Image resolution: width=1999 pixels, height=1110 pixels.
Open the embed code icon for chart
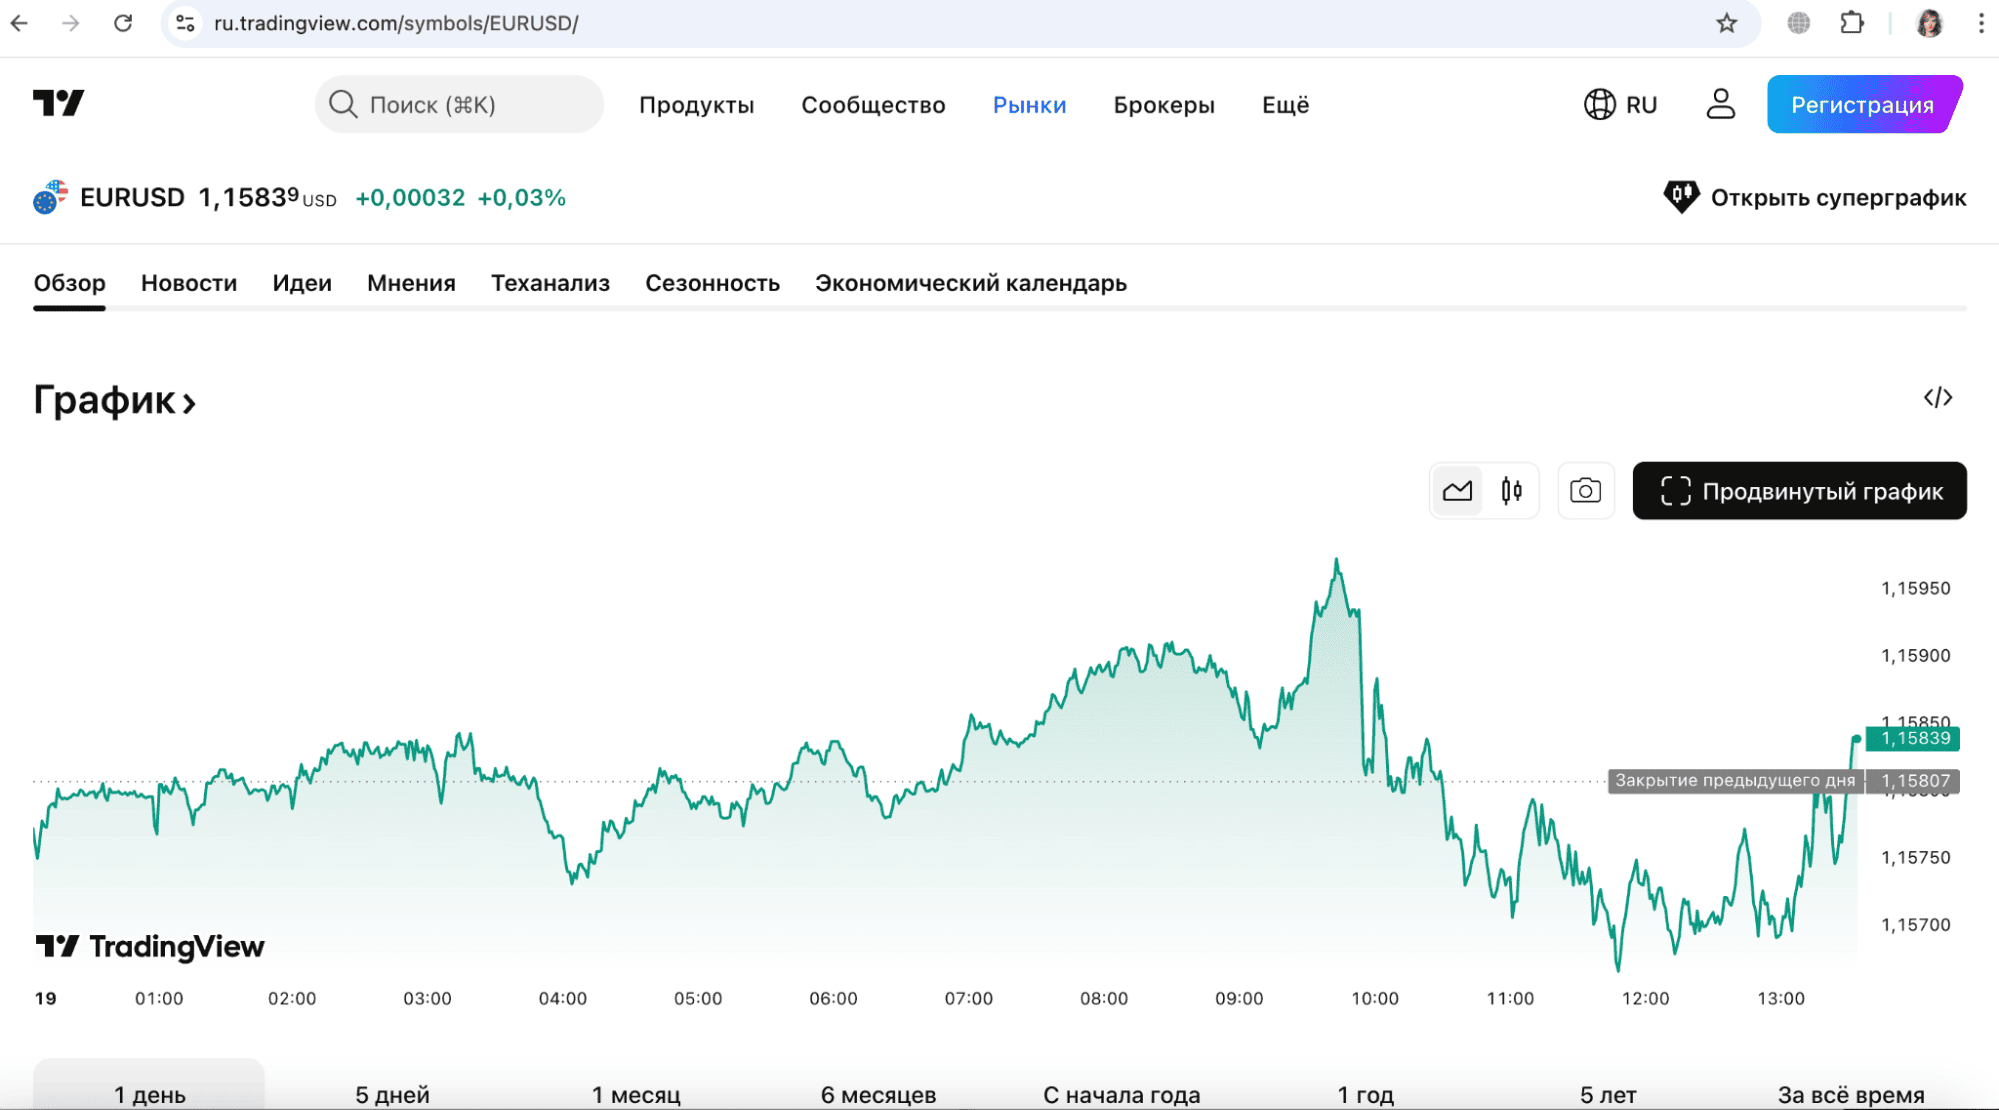point(1937,398)
